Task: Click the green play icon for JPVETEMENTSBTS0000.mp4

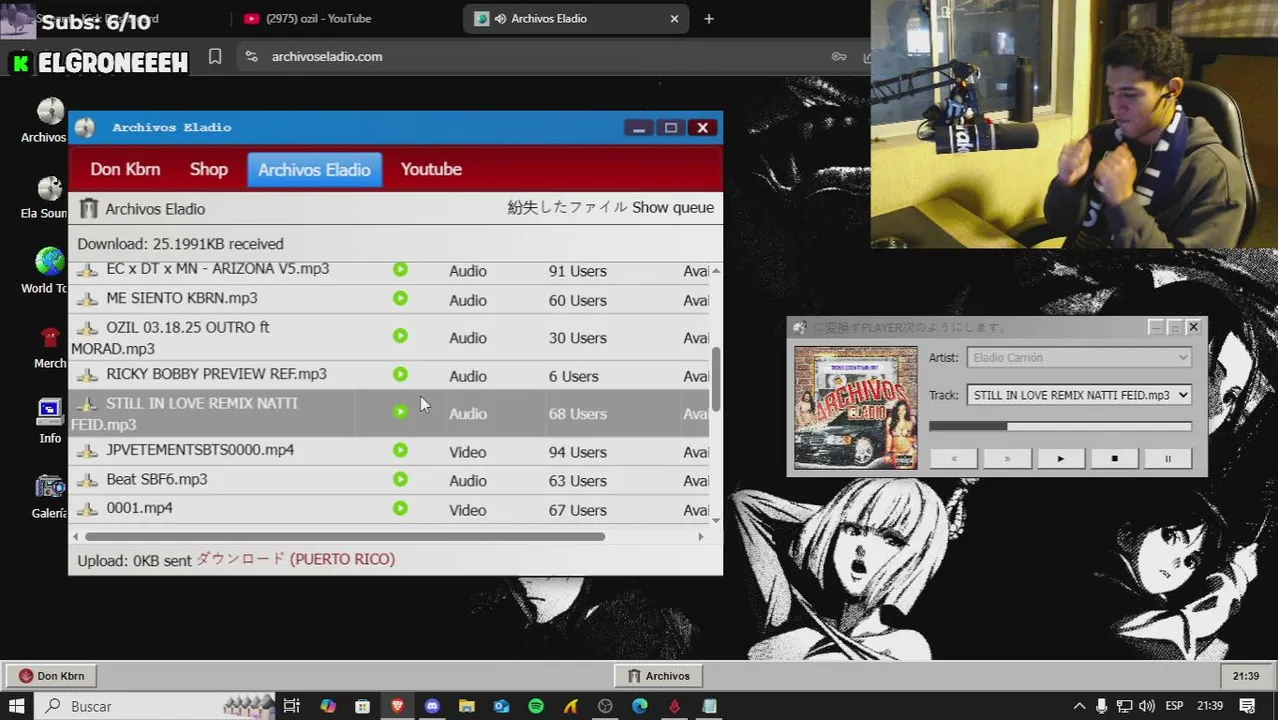Action: click(x=400, y=450)
